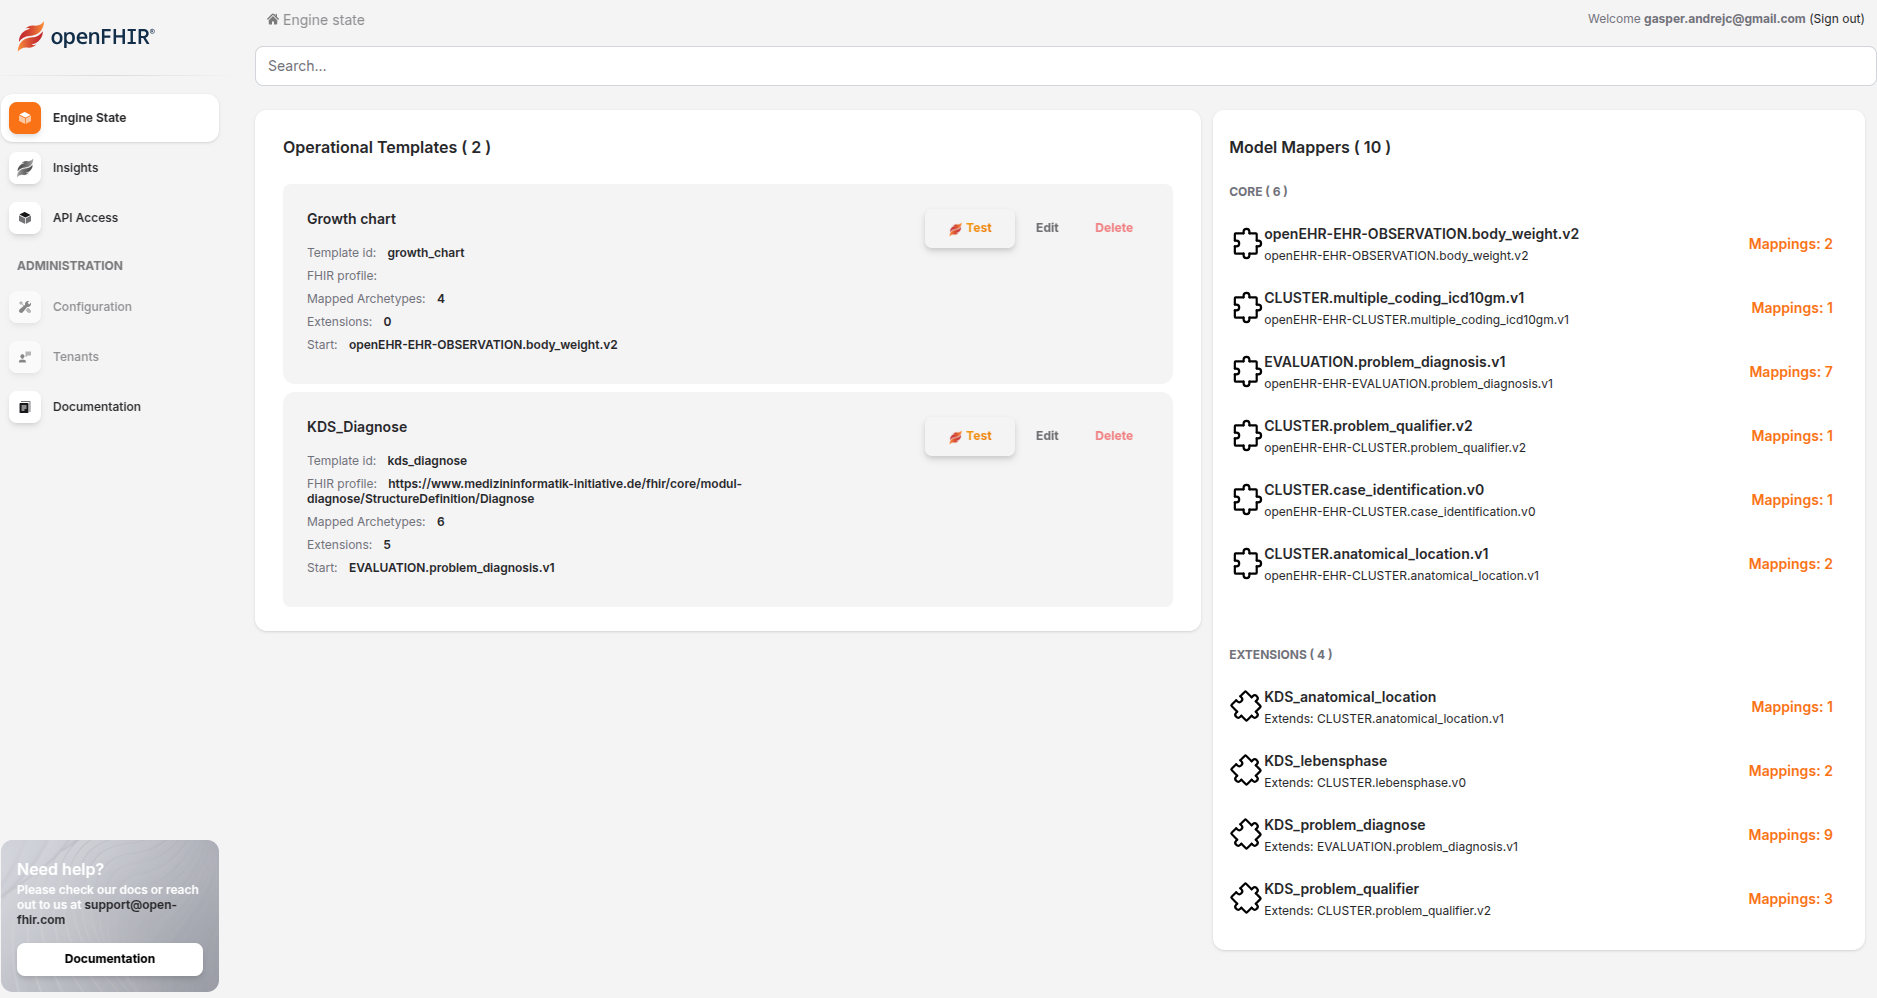Click puzzle icon for body_weight.v2 mapper

pos(1246,244)
